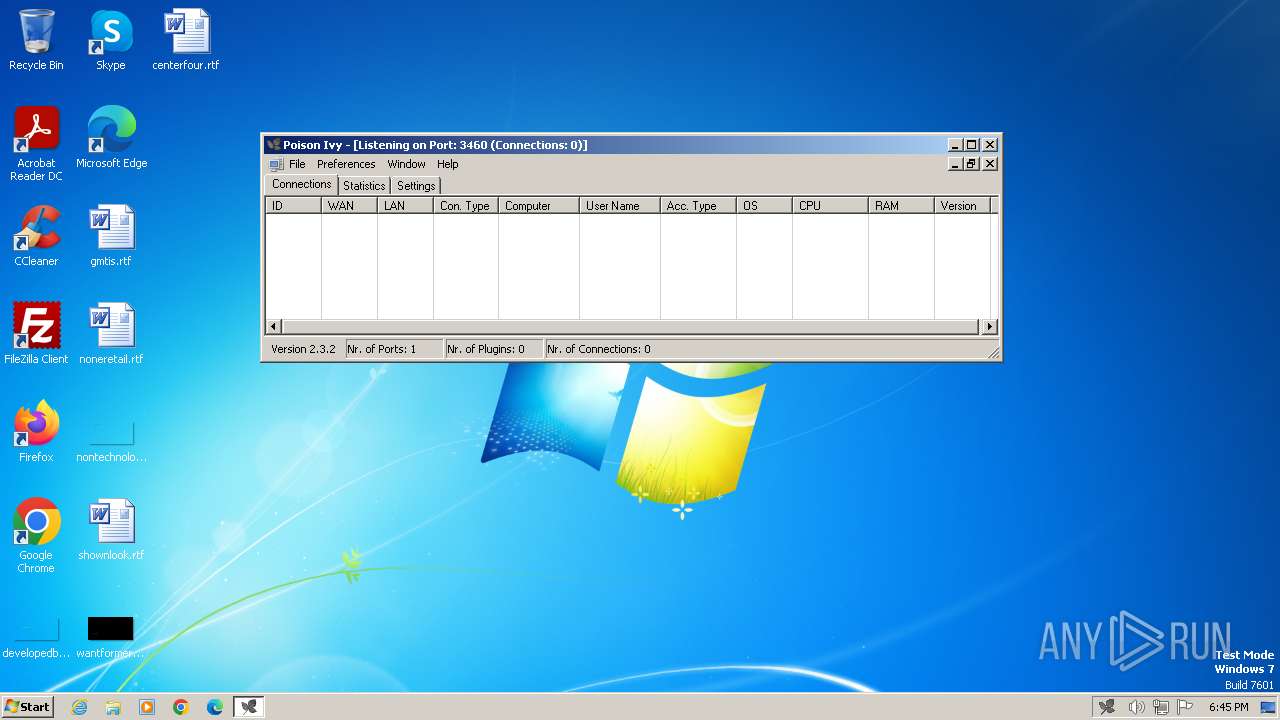Viewport: 1280px width, 720px height.
Task: Launch Google Chrome desktop shortcut
Action: tap(36, 536)
